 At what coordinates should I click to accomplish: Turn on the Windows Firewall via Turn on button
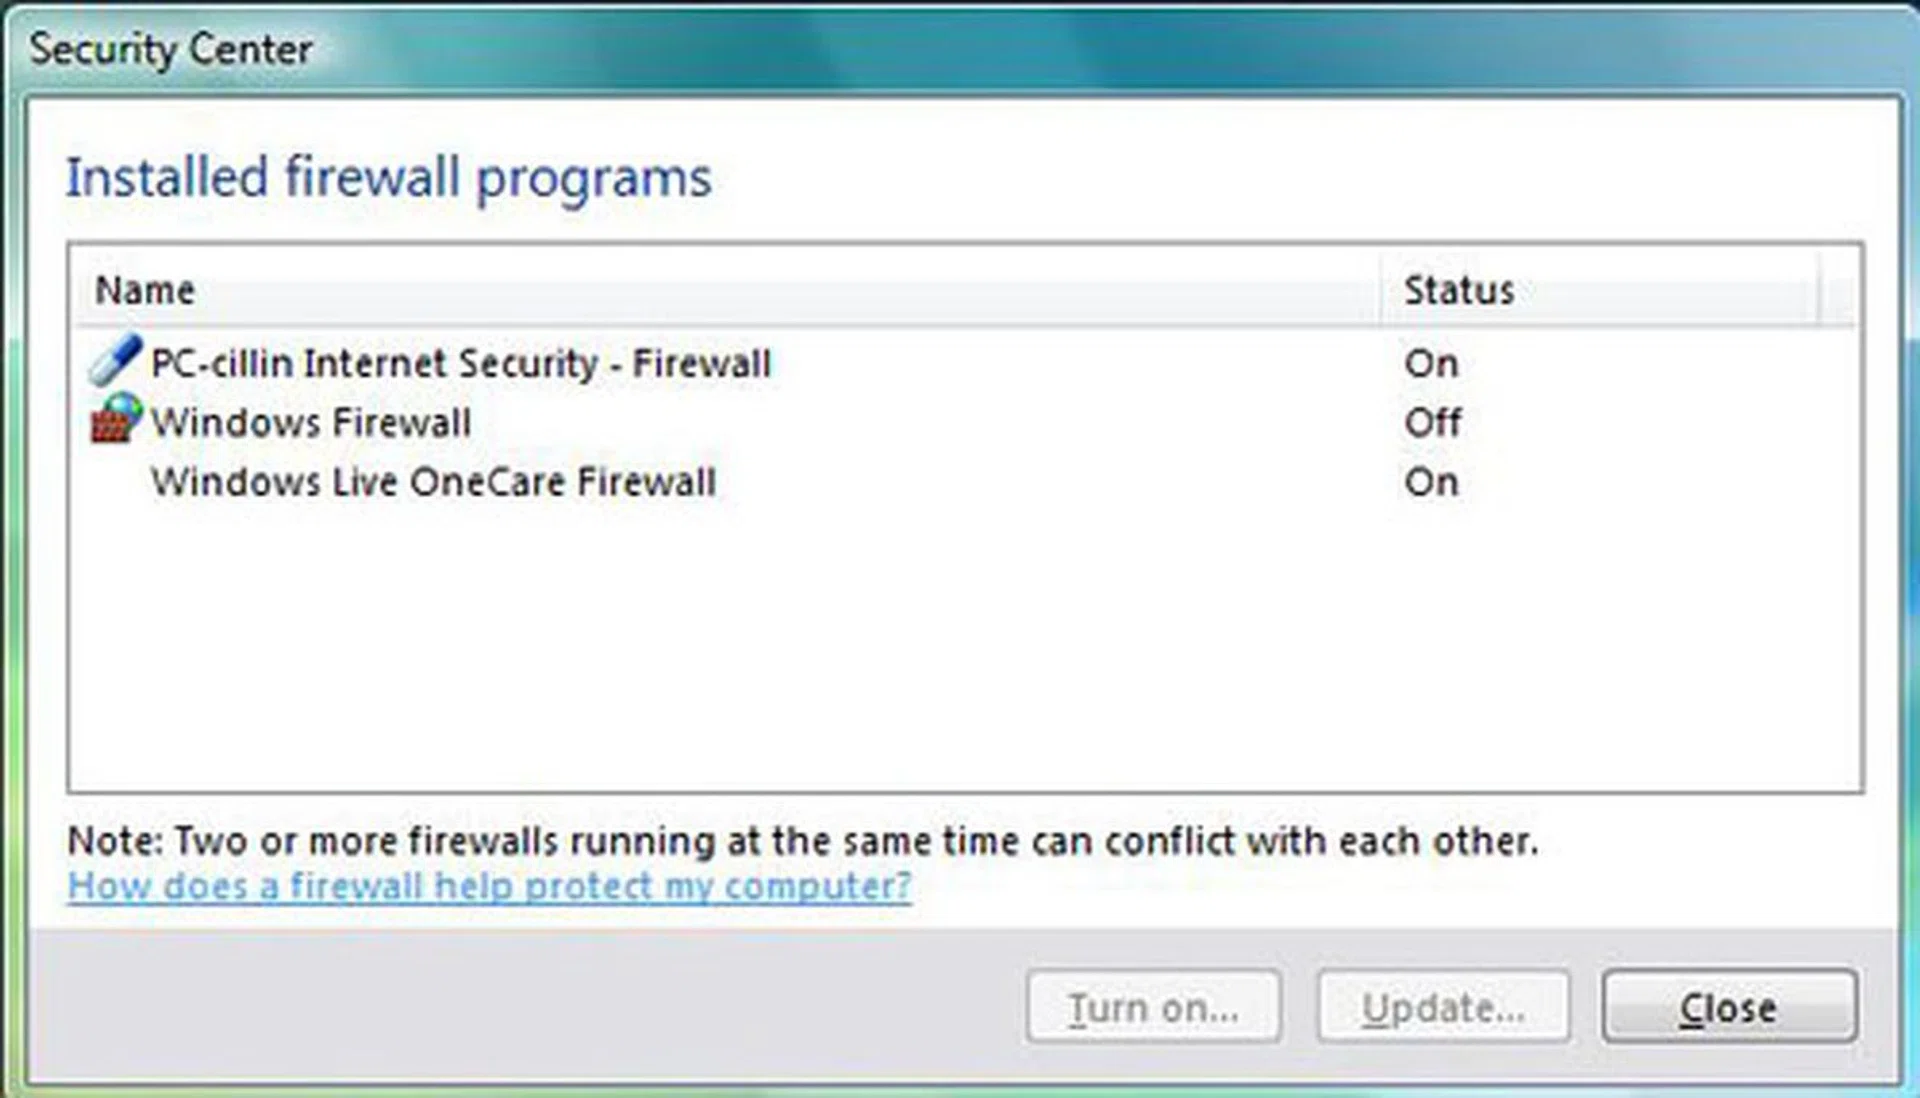(x=1152, y=1006)
